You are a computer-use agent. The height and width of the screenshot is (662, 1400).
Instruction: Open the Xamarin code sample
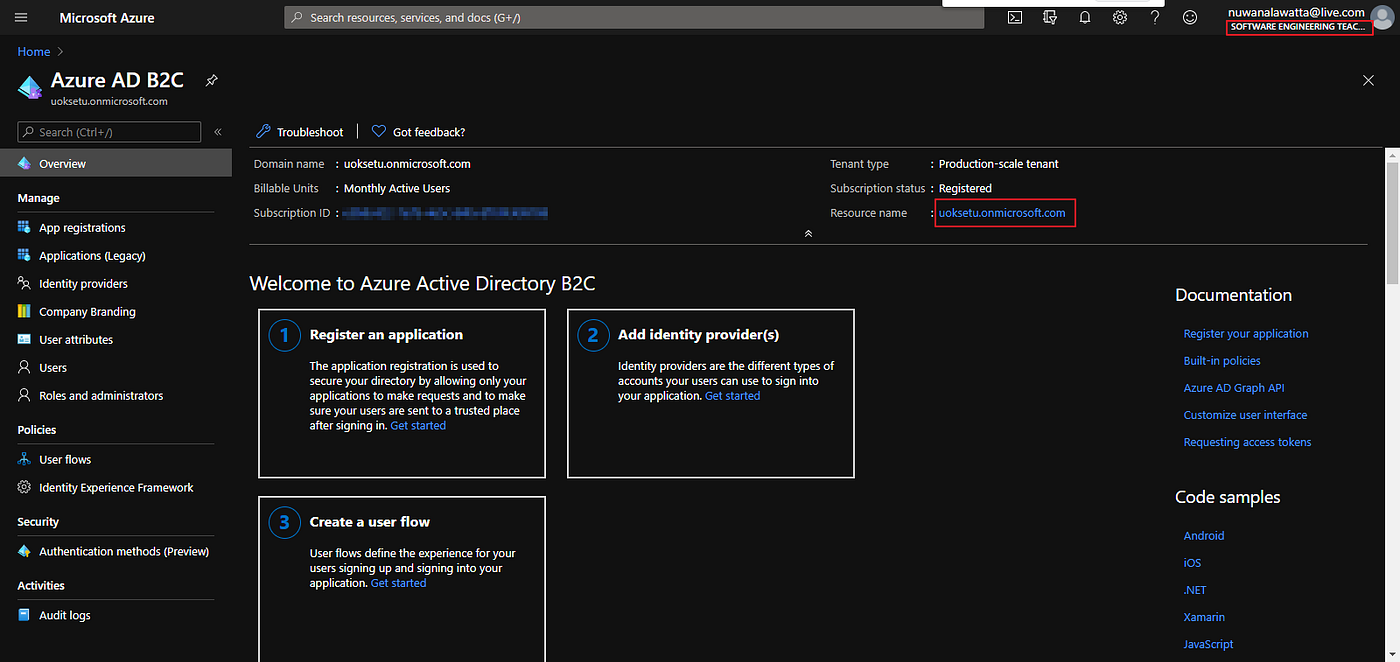coord(1204,617)
